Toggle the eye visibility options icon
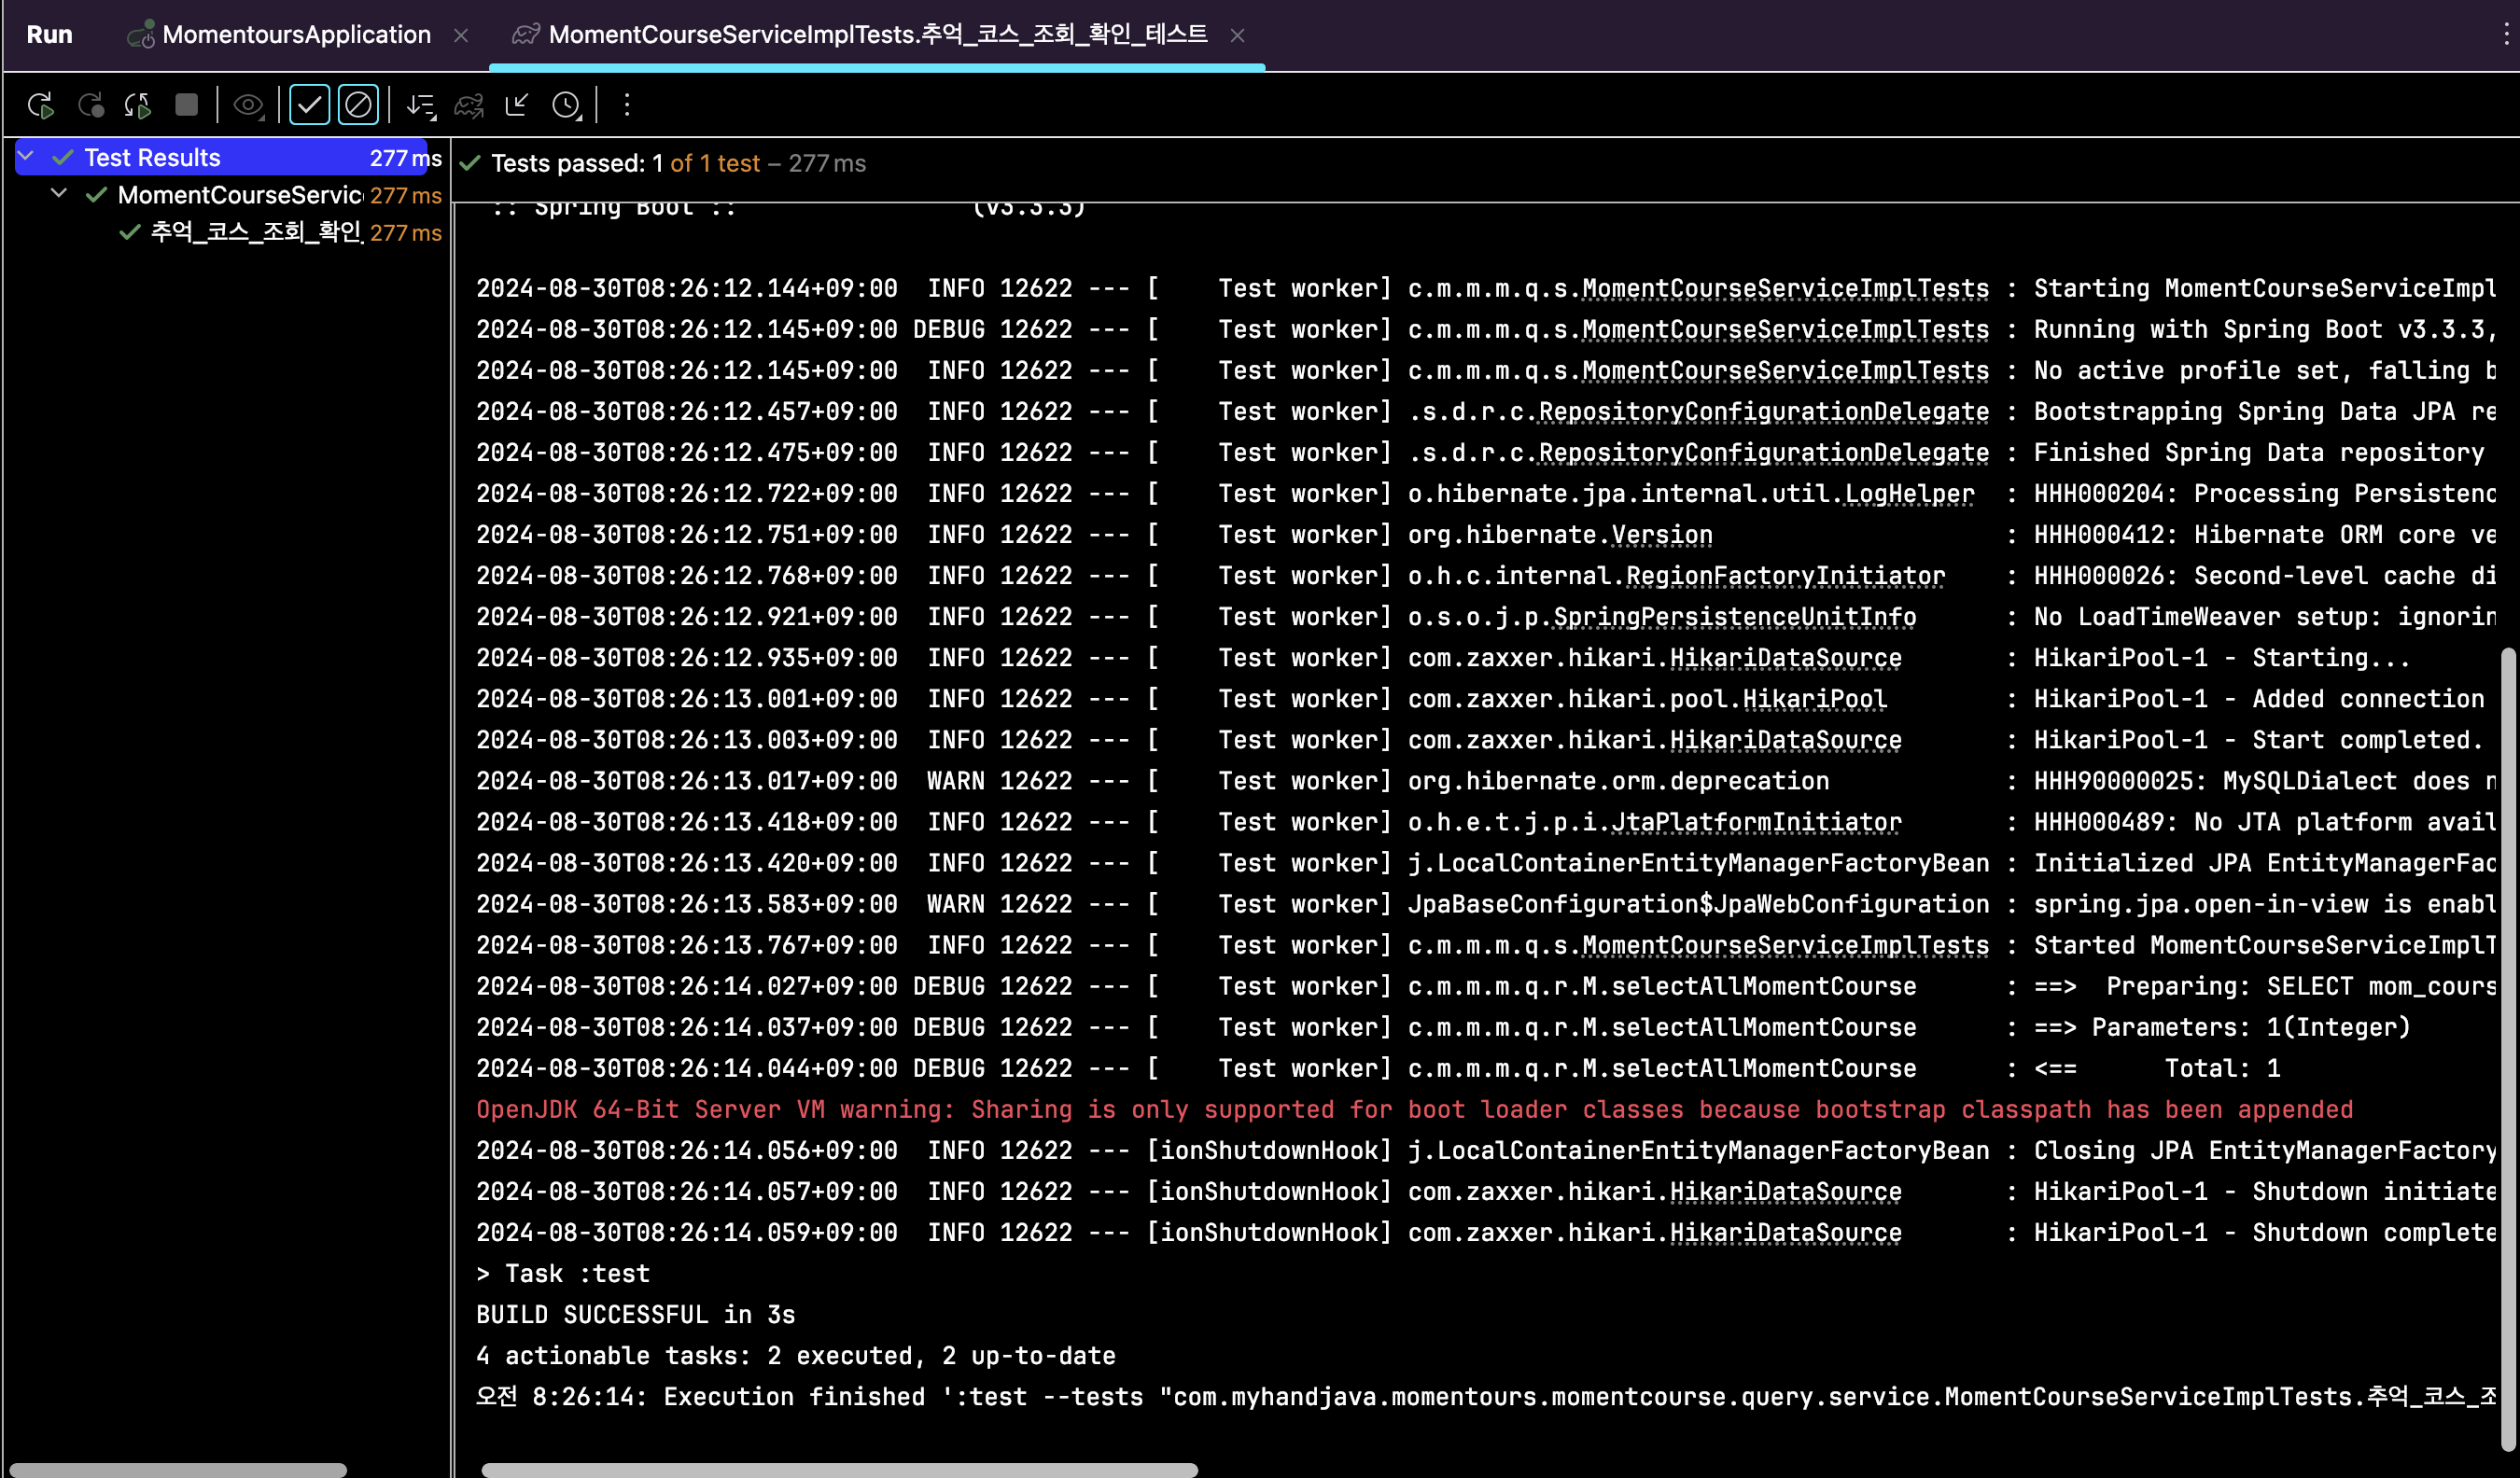The height and width of the screenshot is (1478, 2520). tap(248, 105)
